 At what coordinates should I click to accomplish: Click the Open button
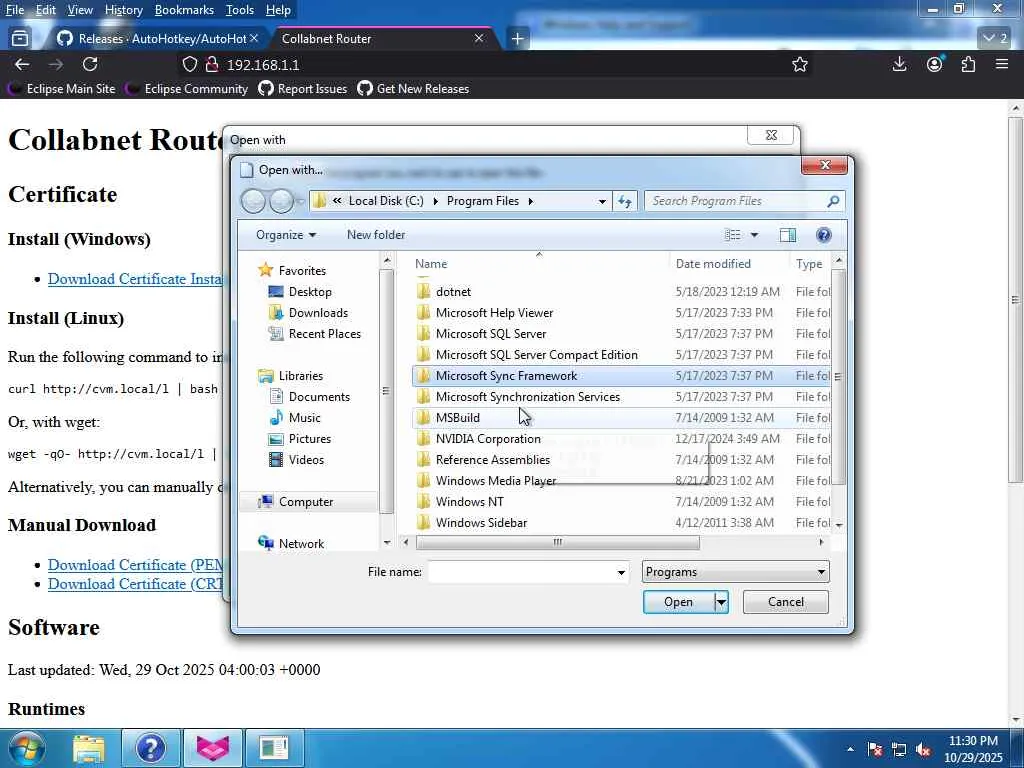point(679,602)
